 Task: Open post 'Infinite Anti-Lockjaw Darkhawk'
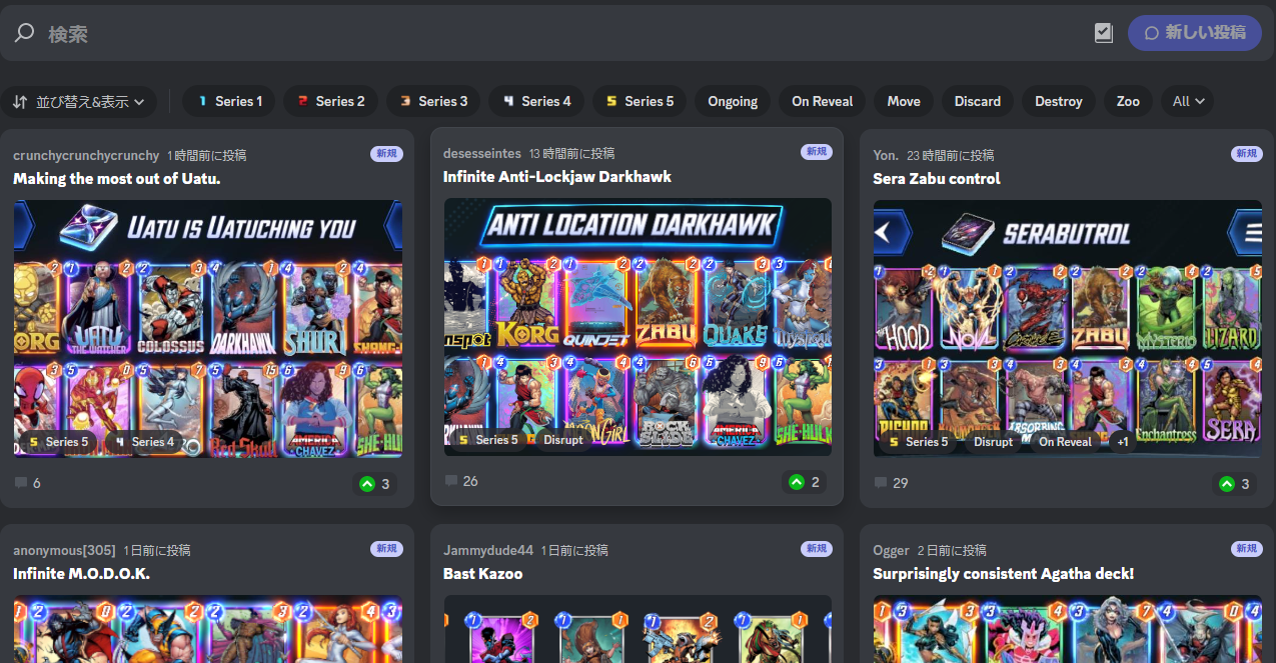[x=557, y=177]
